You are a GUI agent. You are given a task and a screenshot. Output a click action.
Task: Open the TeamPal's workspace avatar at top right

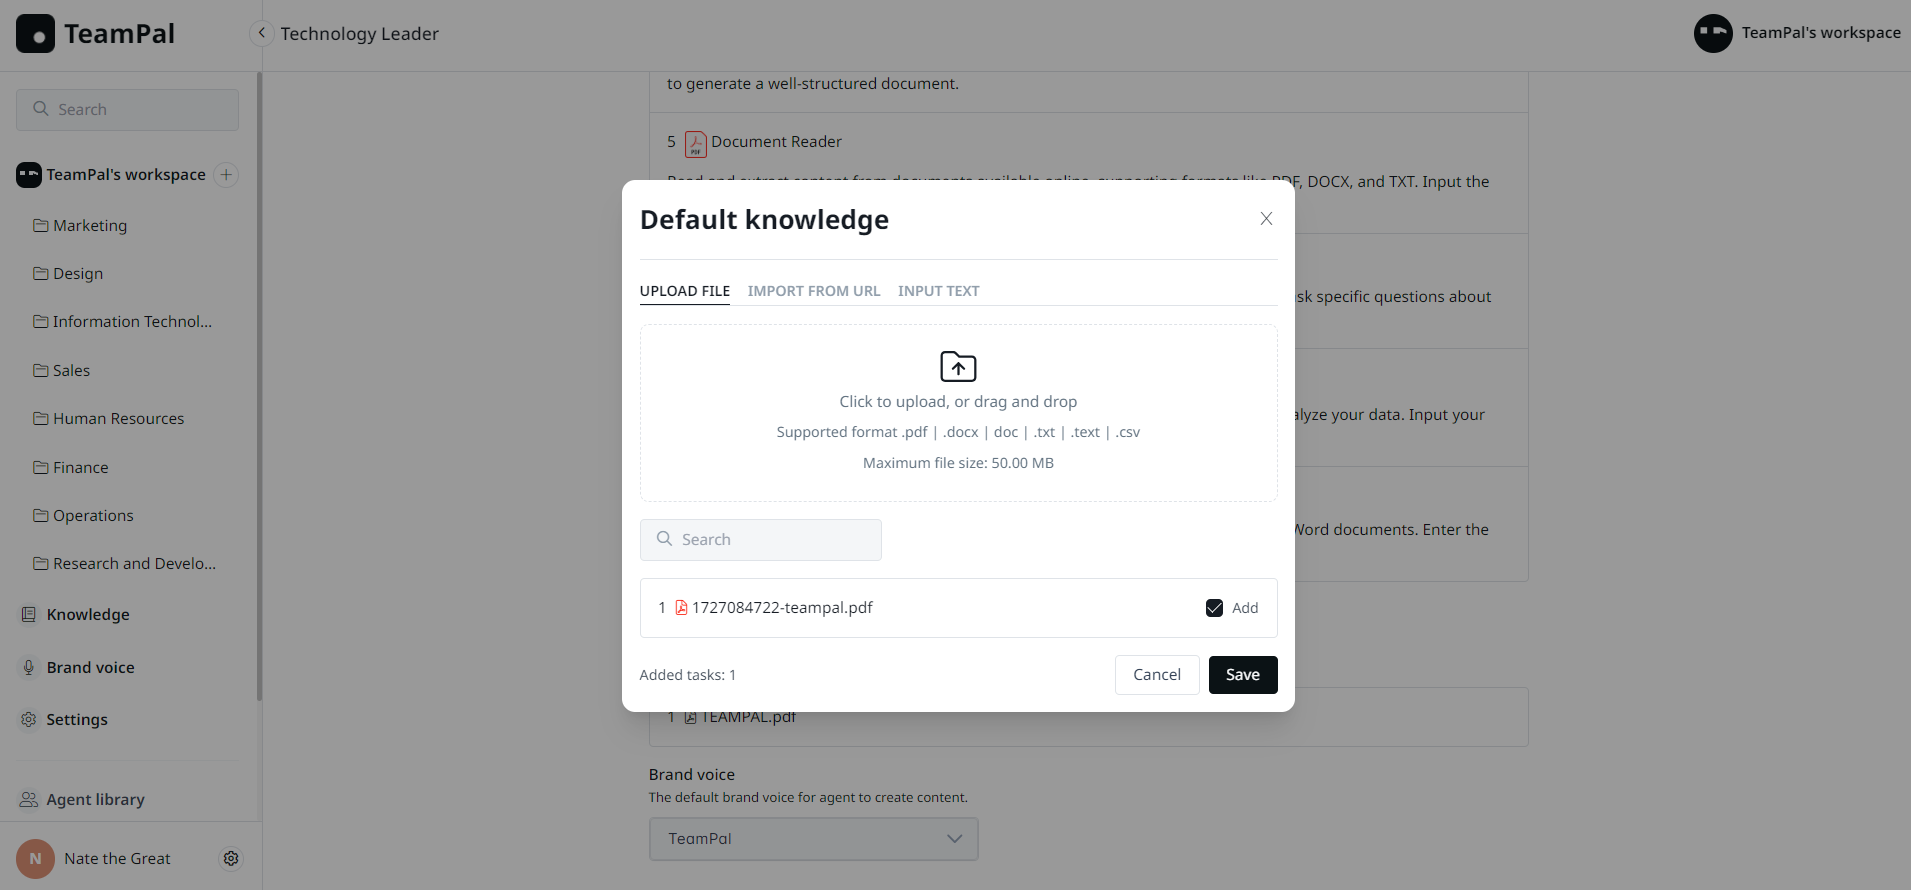tap(1712, 33)
